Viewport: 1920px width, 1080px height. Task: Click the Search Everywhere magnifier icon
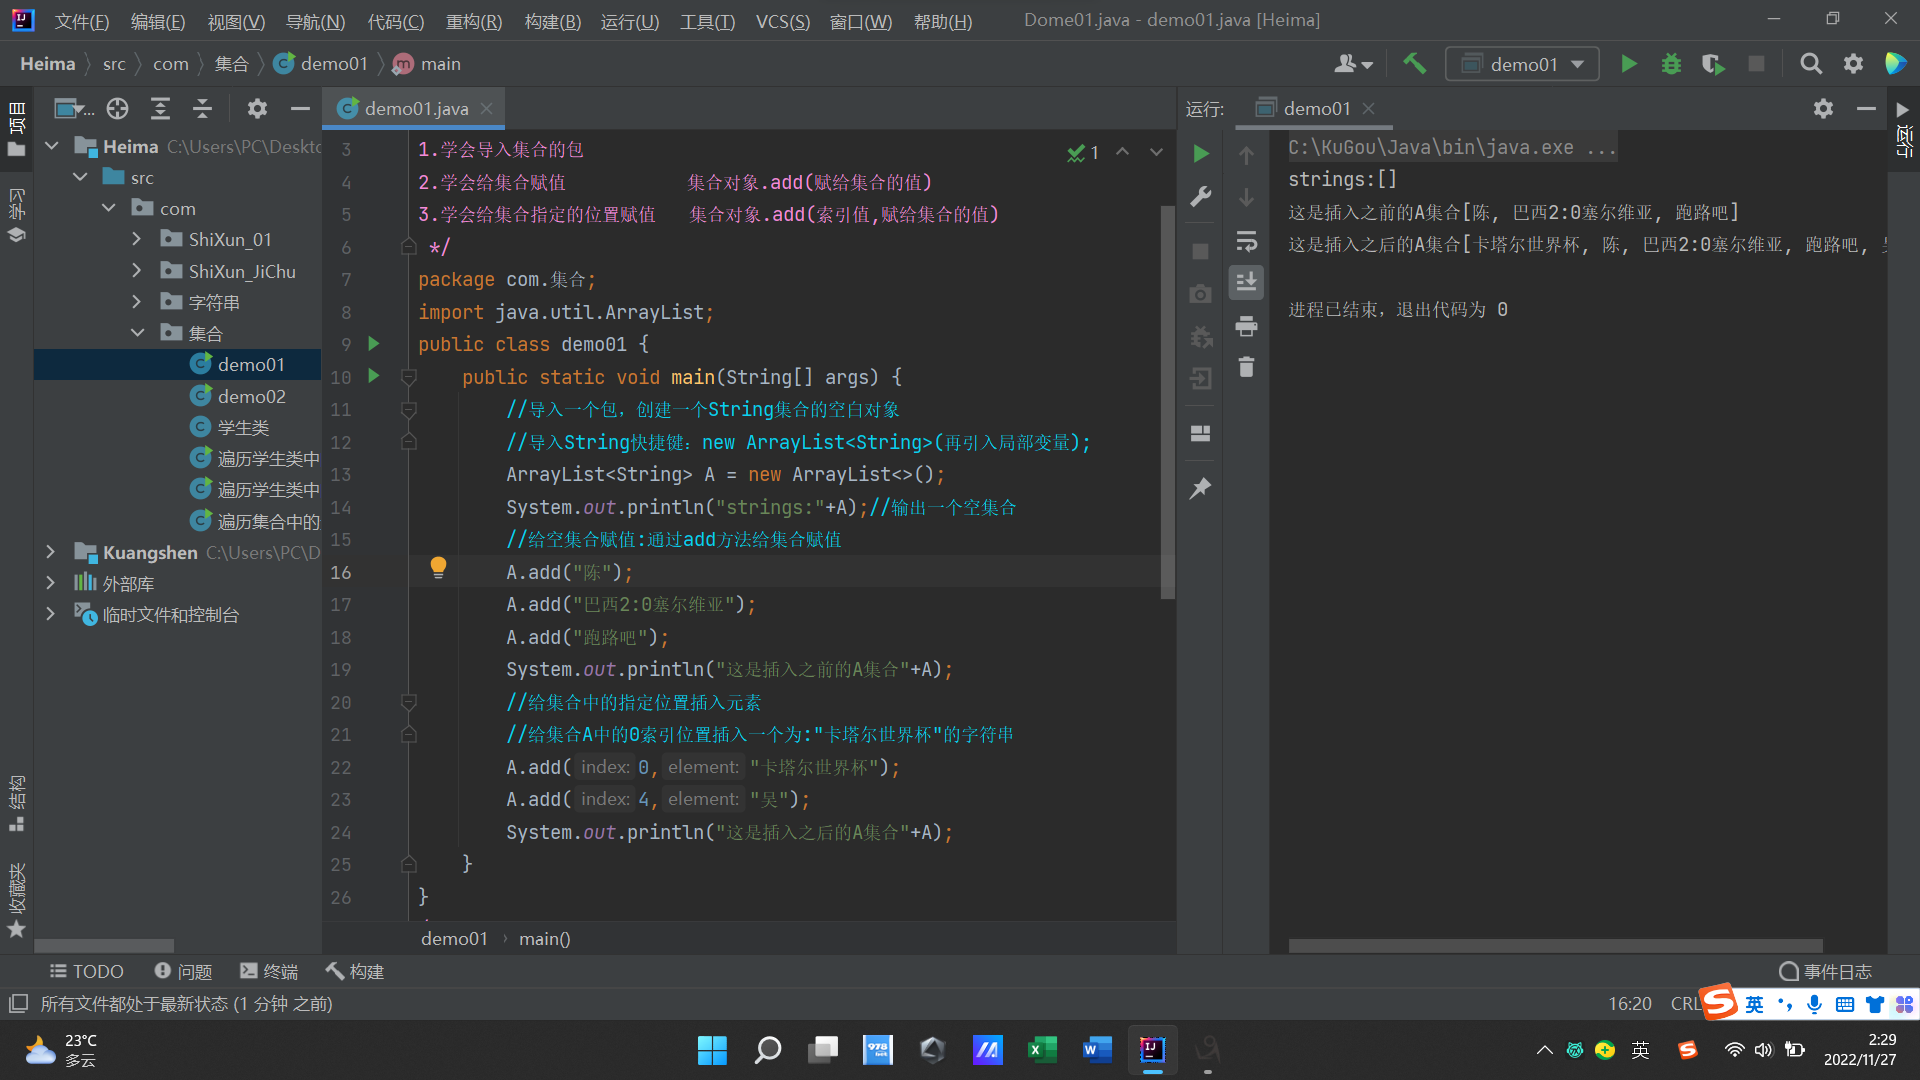click(1810, 64)
